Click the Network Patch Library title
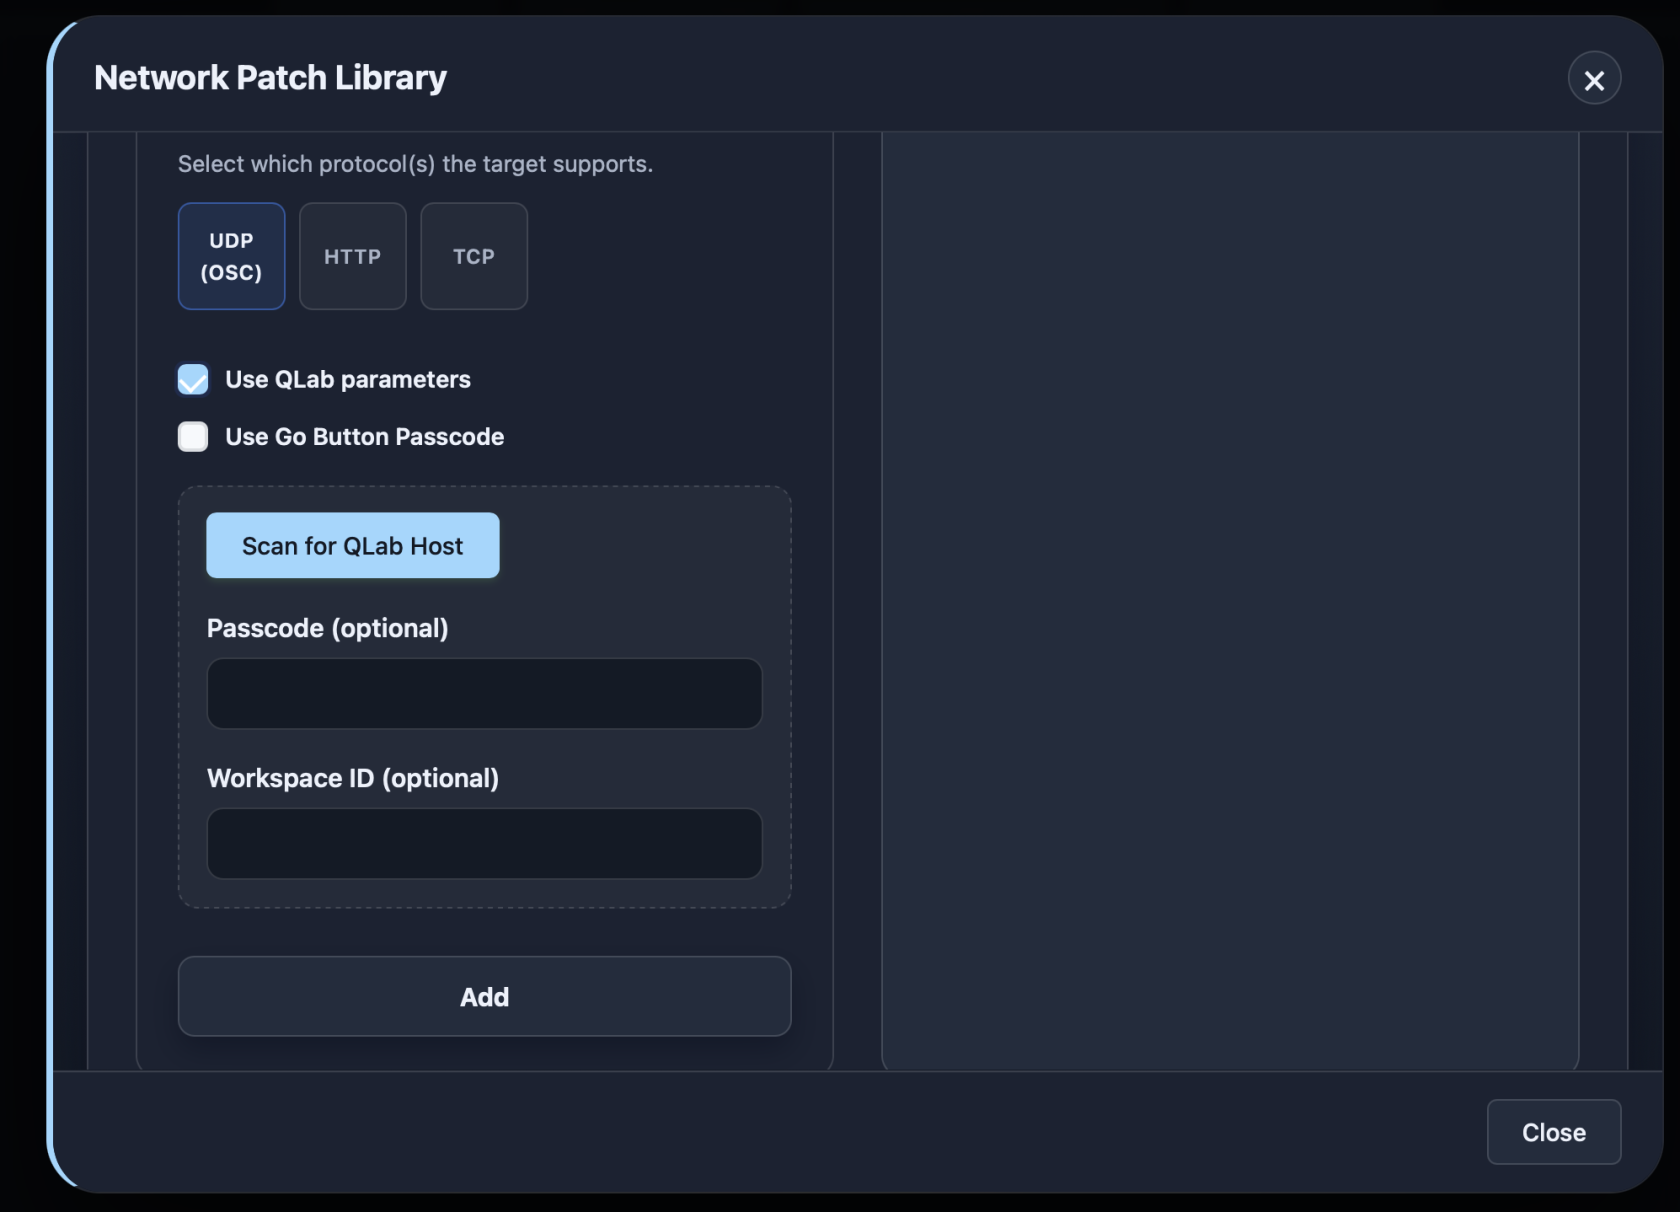Image resolution: width=1680 pixels, height=1212 pixels. 269,77
